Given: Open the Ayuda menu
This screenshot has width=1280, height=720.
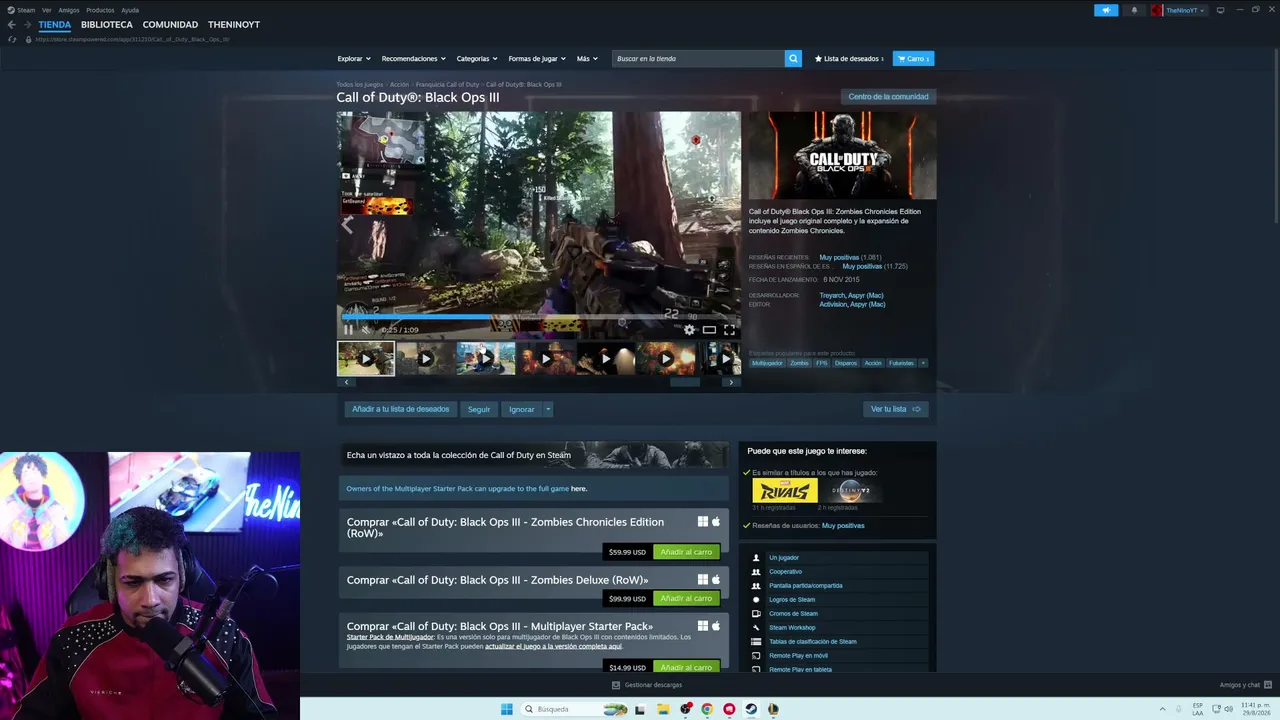Looking at the screenshot, I should (x=130, y=10).
